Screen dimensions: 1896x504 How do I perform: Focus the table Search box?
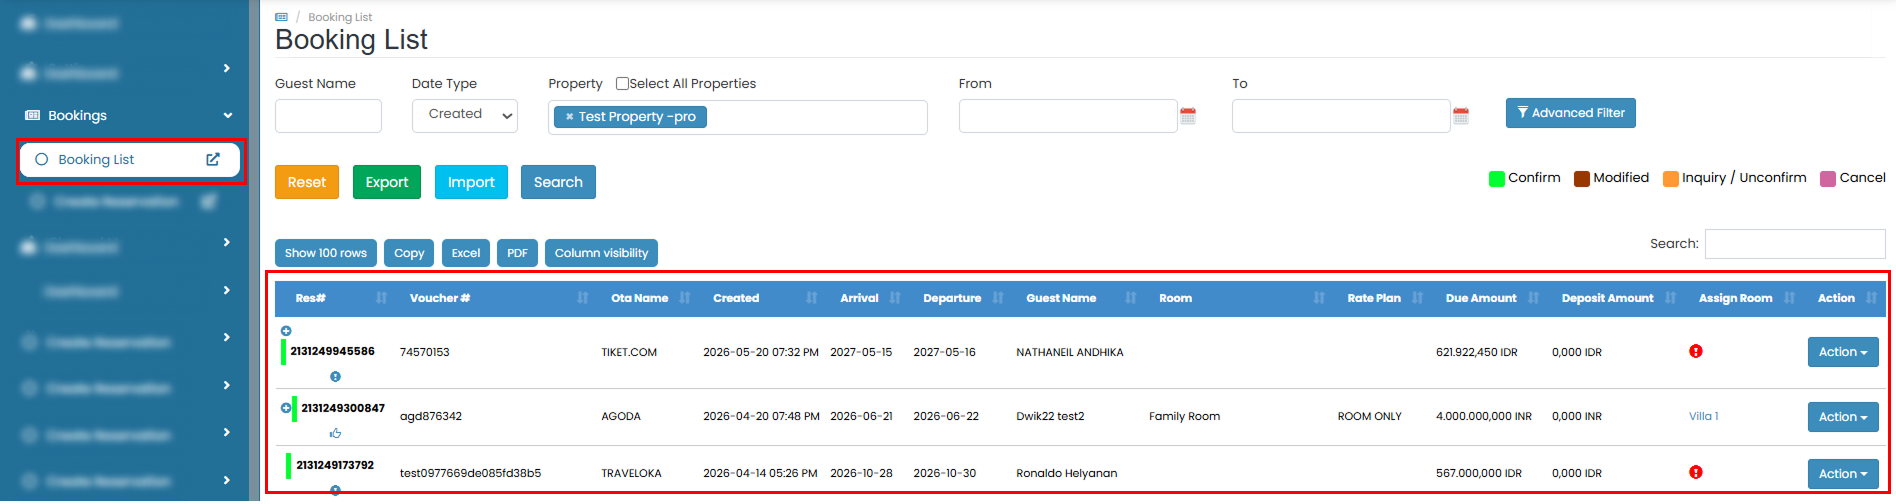pyautogui.click(x=1795, y=244)
